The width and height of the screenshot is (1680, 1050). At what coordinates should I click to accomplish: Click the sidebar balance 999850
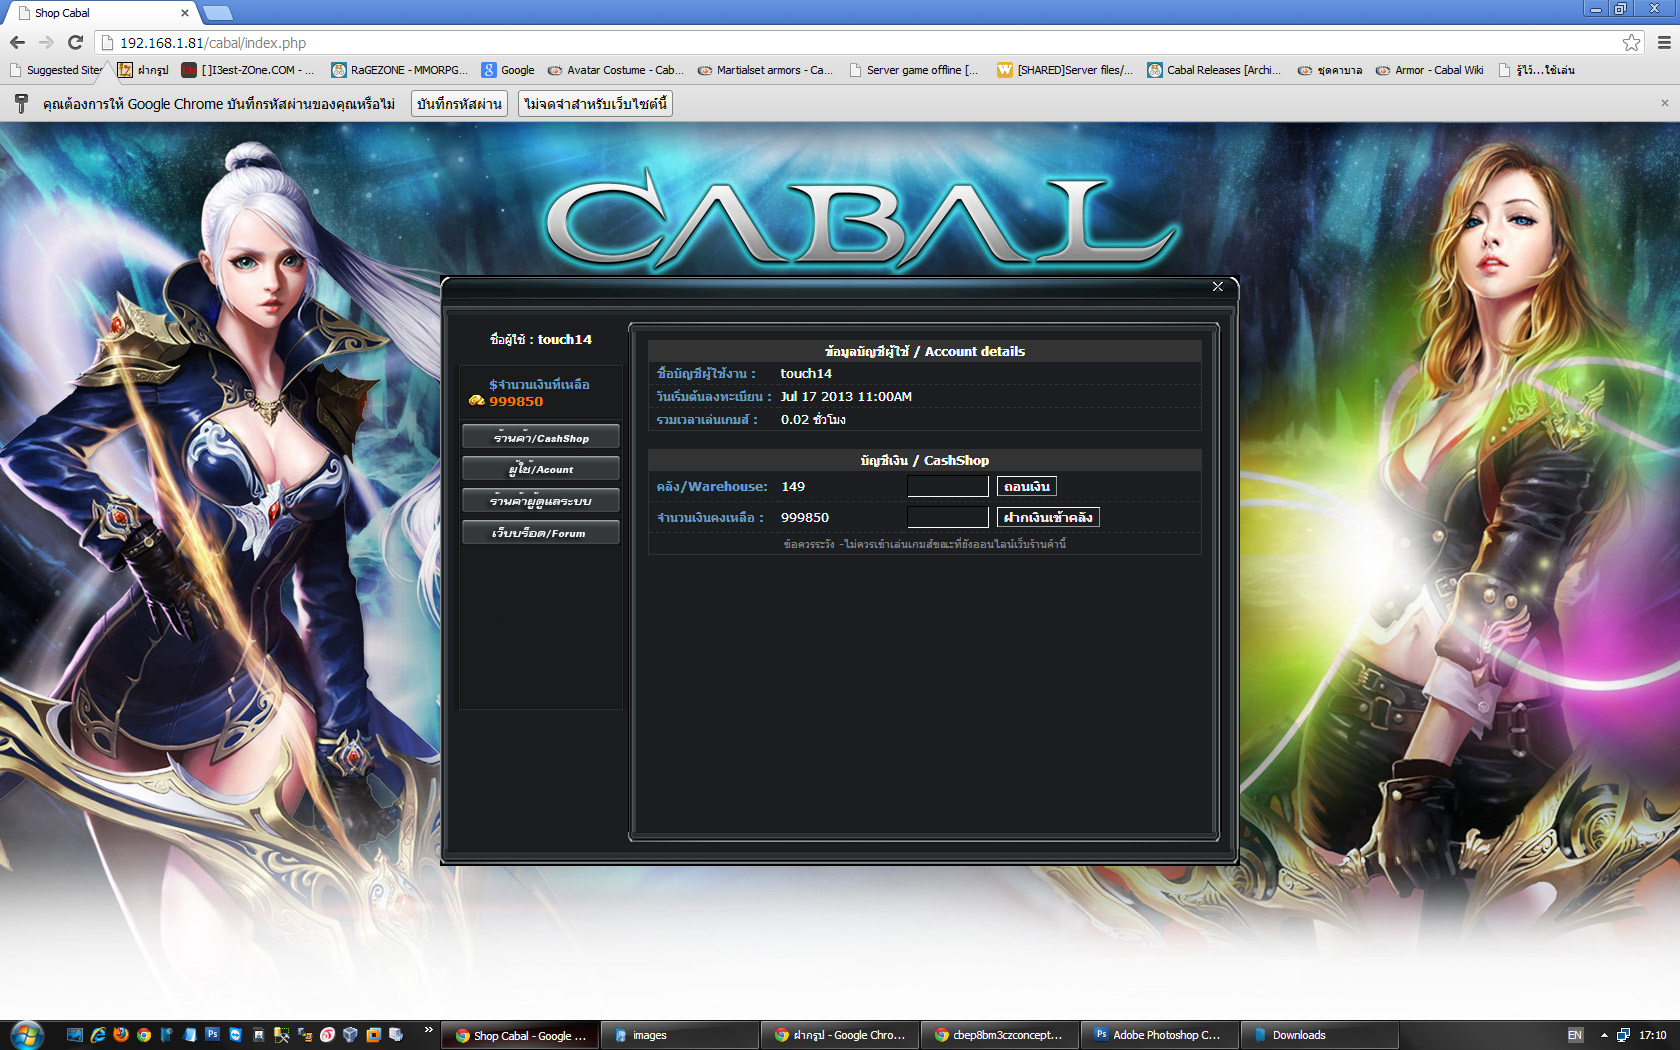click(516, 401)
